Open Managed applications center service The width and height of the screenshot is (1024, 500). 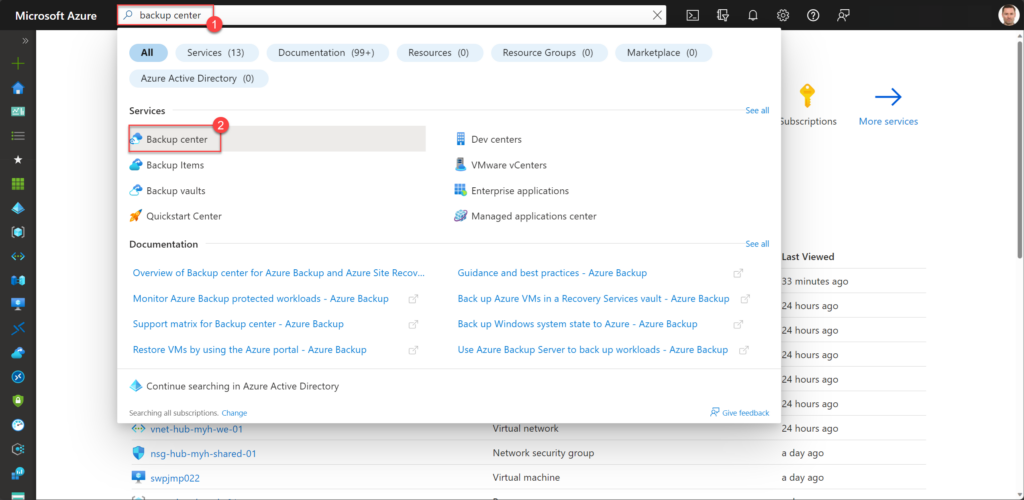point(525,216)
